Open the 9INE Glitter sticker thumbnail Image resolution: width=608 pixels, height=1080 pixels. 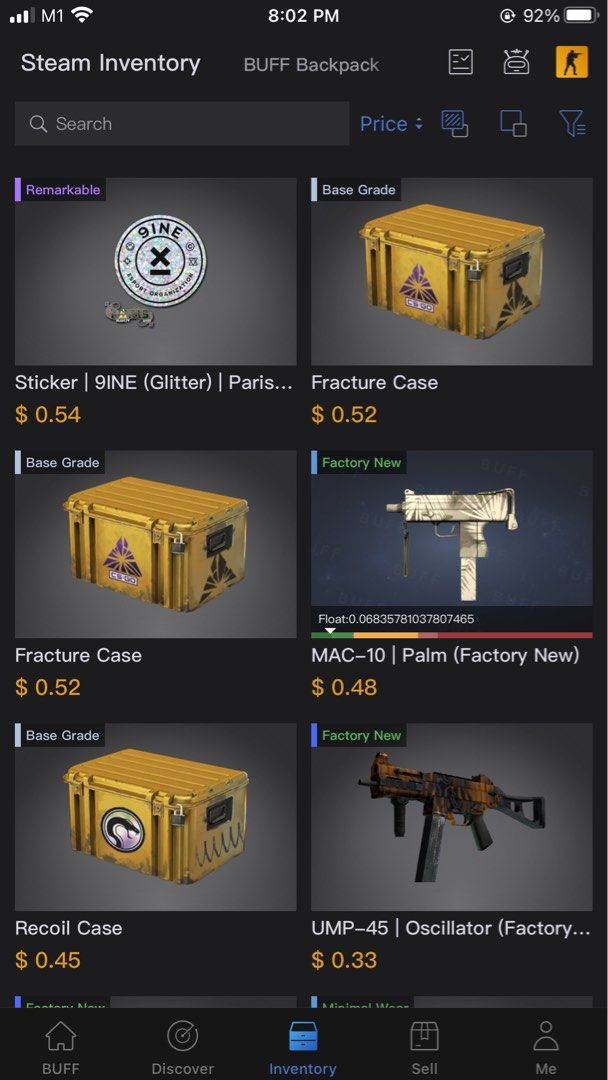pyautogui.click(x=156, y=271)
